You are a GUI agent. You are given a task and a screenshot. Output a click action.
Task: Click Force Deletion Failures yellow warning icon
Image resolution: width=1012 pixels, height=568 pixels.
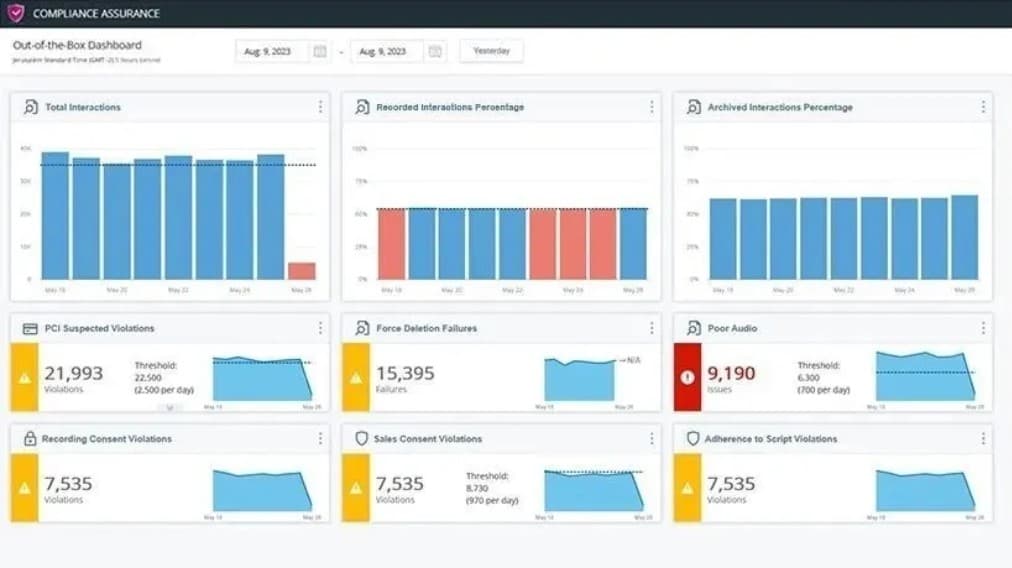coord(355,378)
